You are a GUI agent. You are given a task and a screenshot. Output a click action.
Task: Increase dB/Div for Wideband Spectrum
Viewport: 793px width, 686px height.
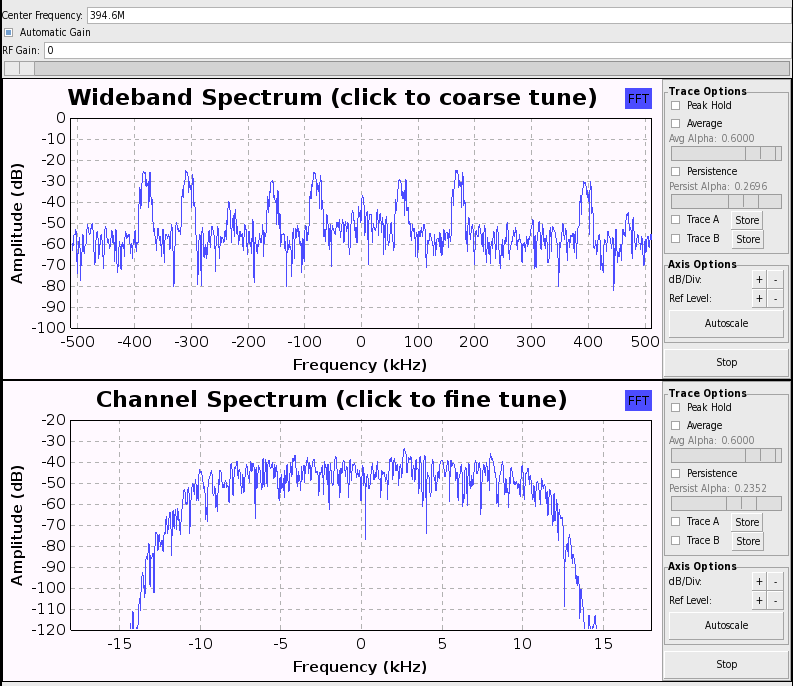click(759, 279)
